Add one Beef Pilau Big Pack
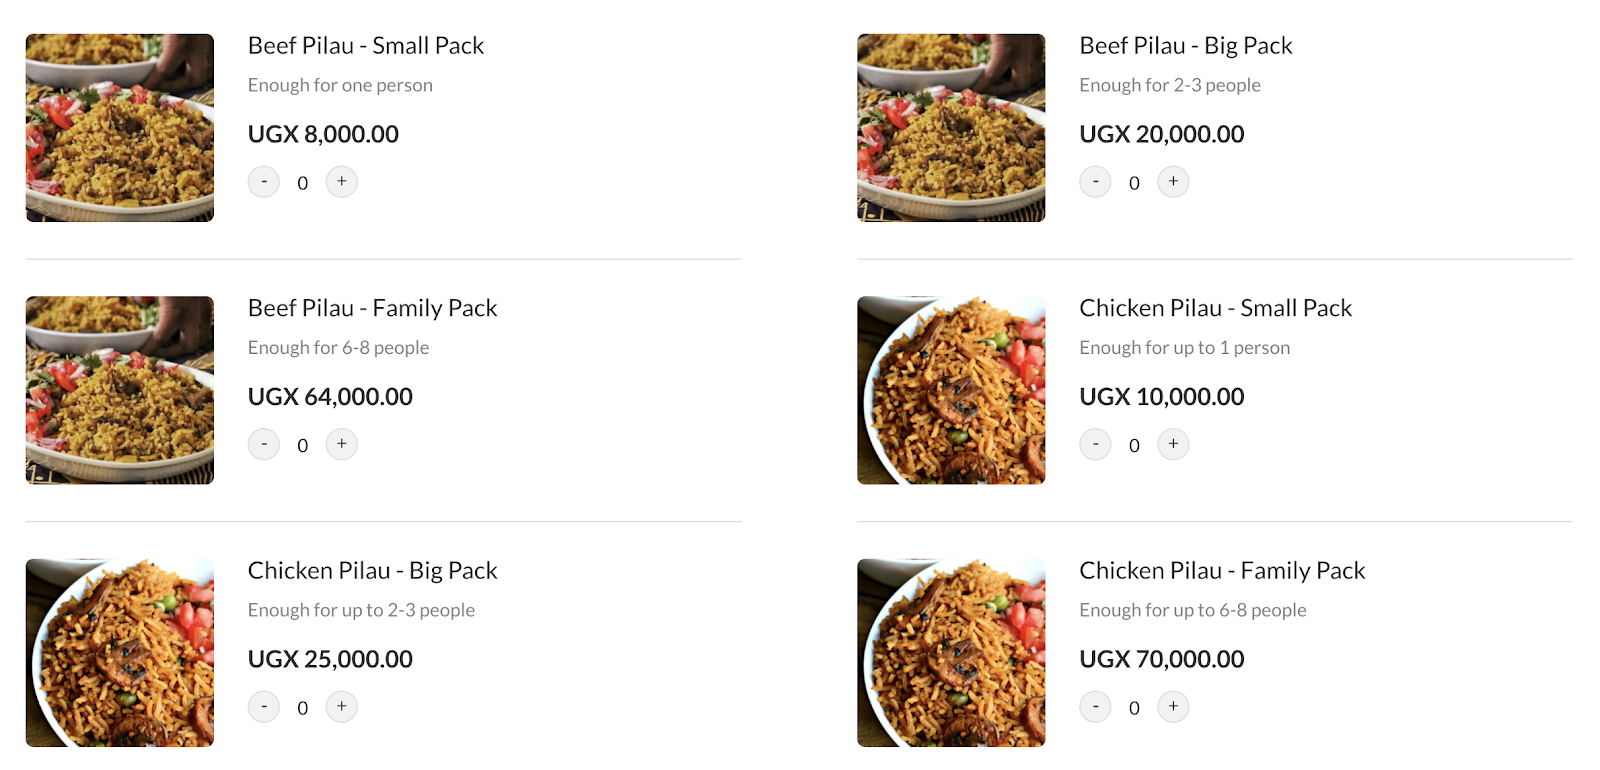 [x=1173, y=182]
